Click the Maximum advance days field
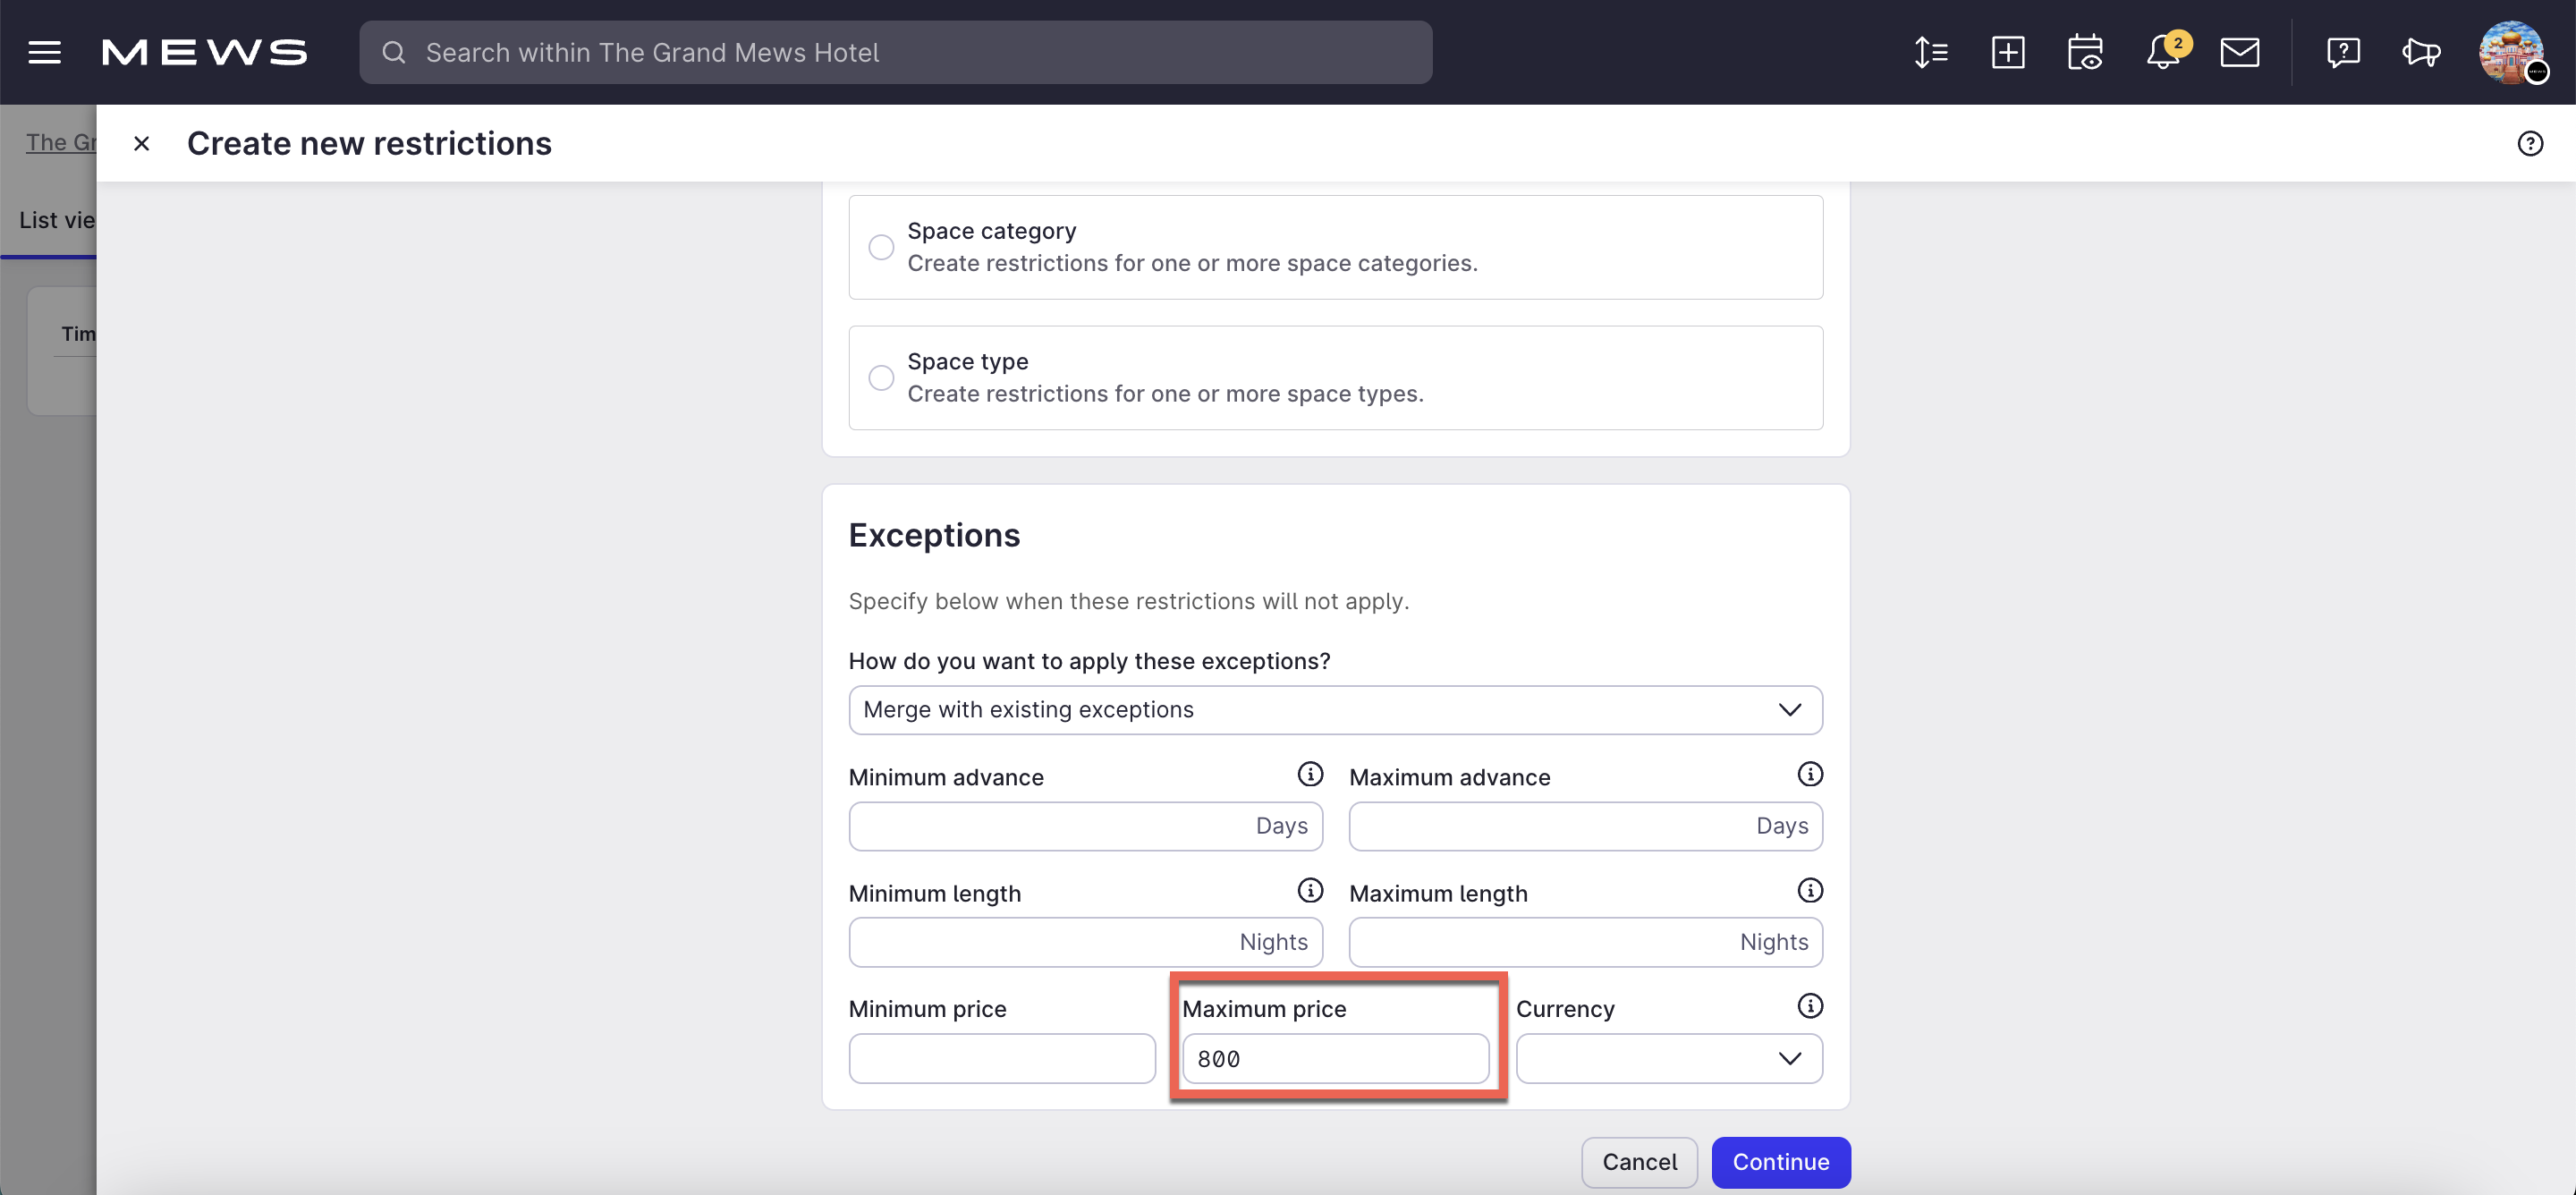The image size is (2576, 1195). 1585,826
